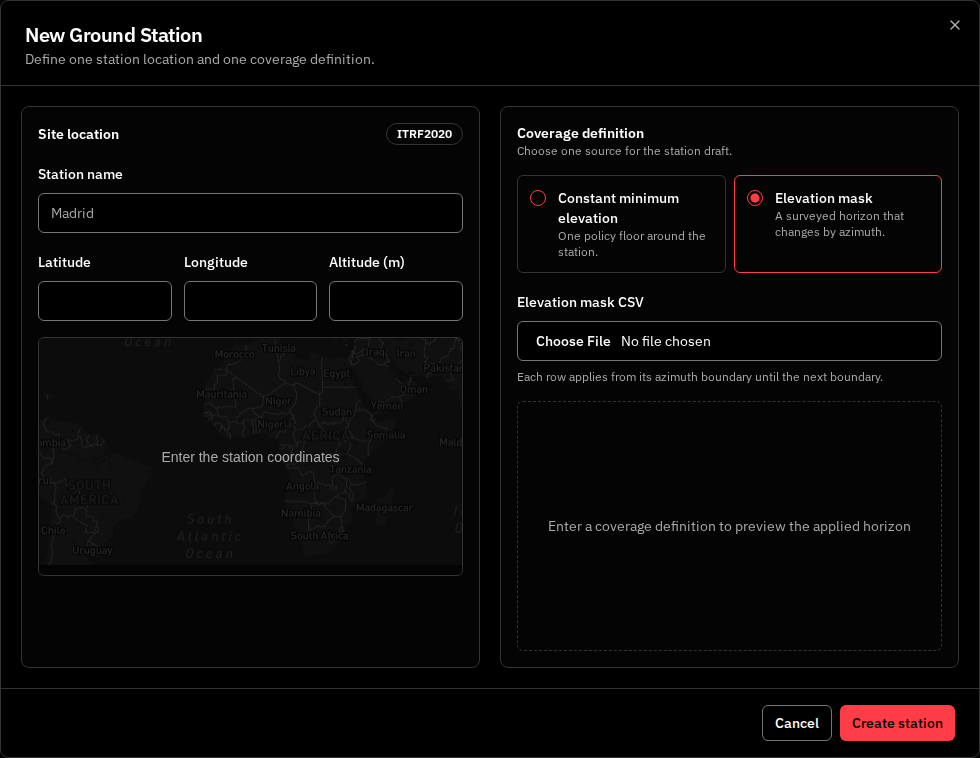Focus the Latitude input field
This screenshot has height=758, width=980.
tap(105, 301)
